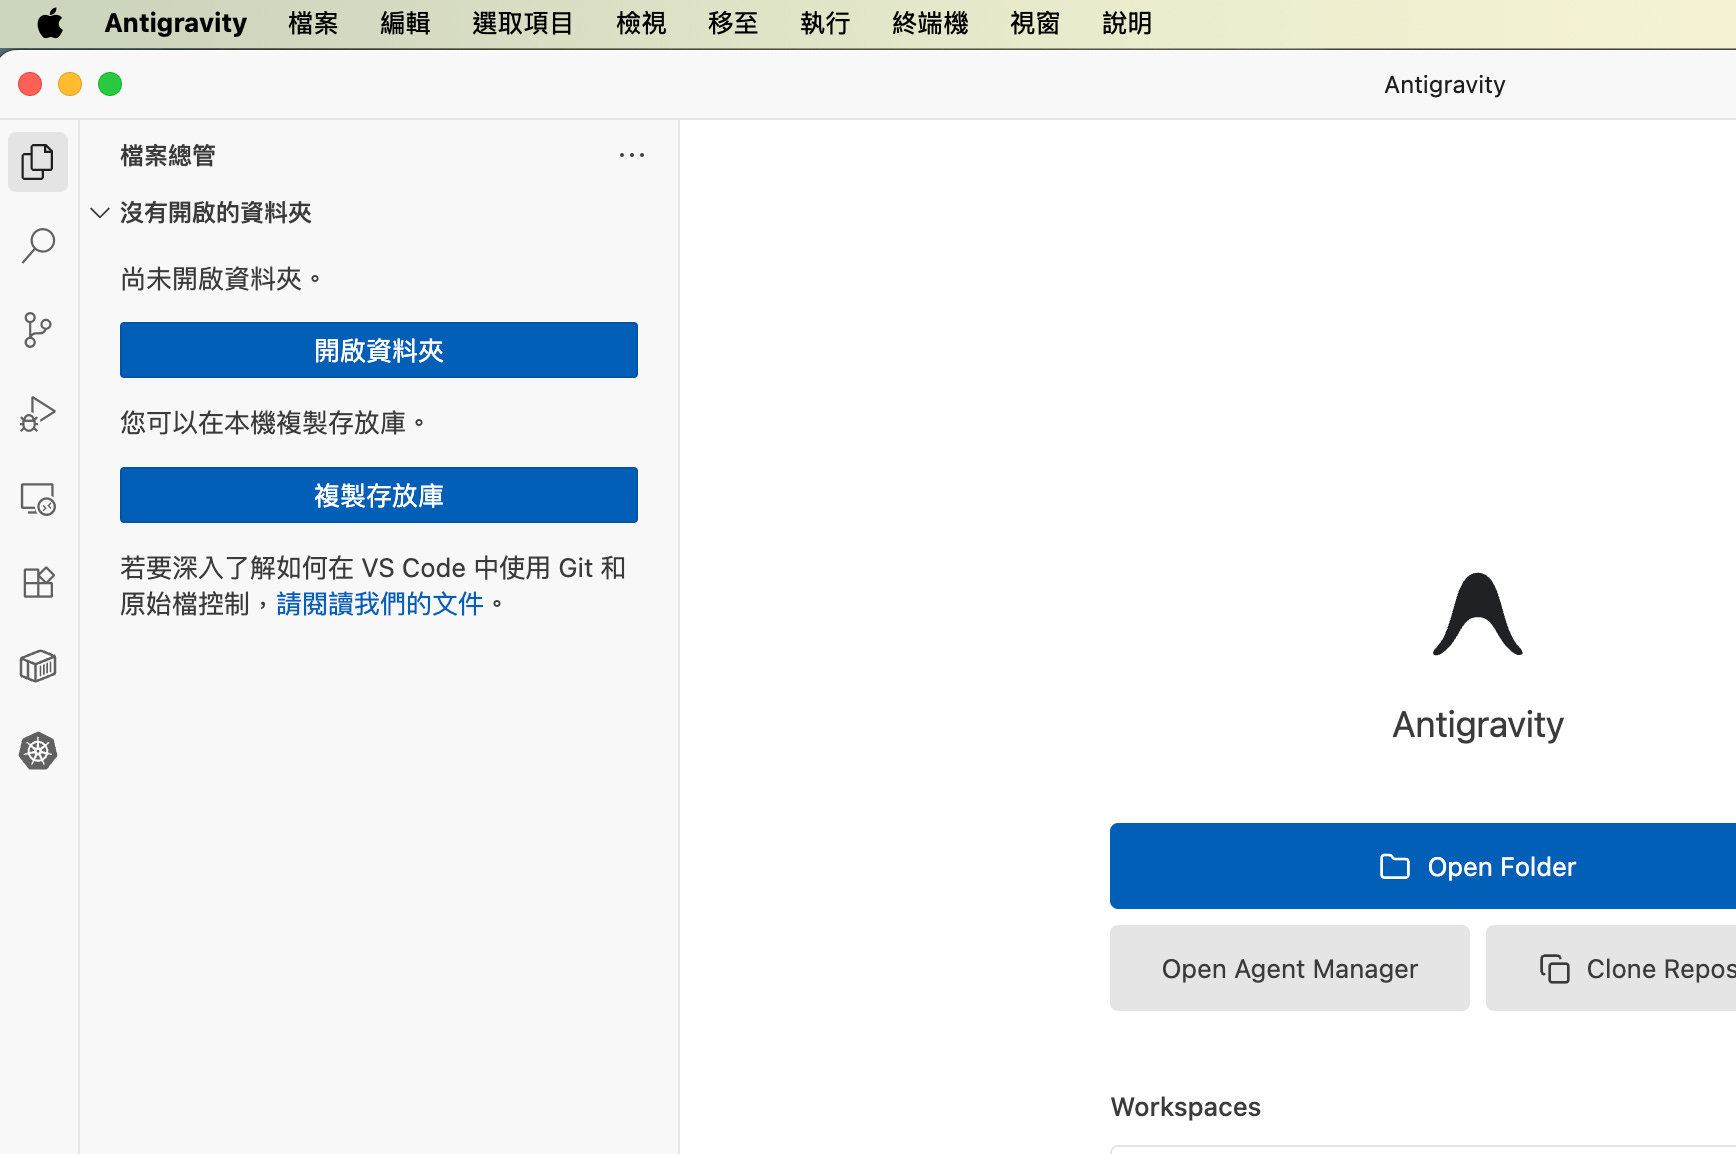
Task: Open the 執行 menu
Action: tap(825, 23)
